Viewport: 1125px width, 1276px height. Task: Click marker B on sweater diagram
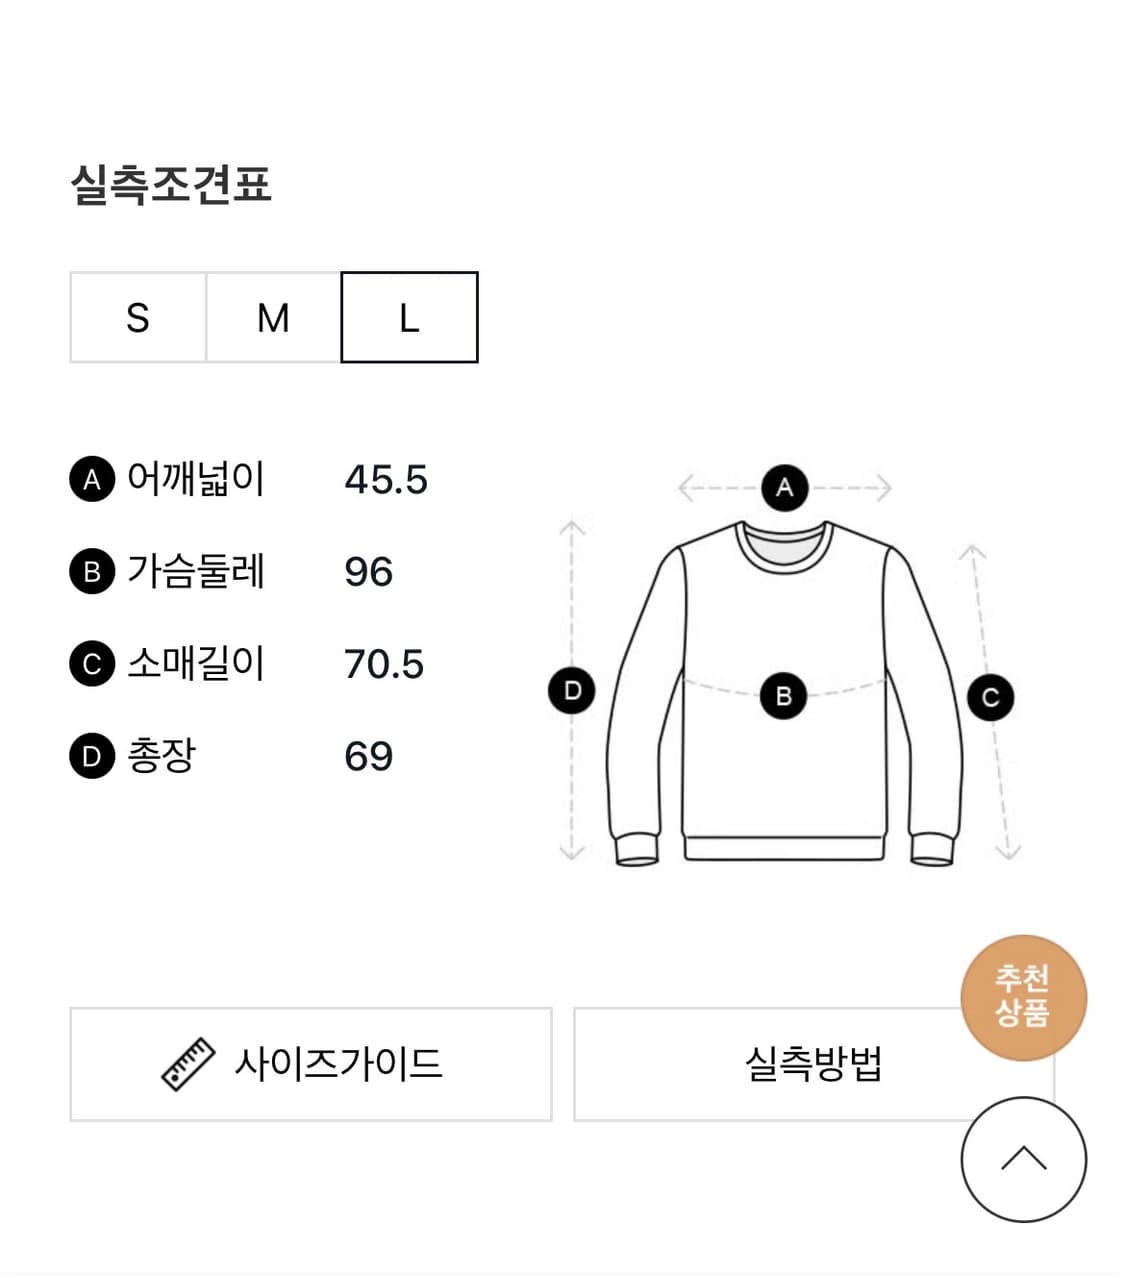point(784,696)
